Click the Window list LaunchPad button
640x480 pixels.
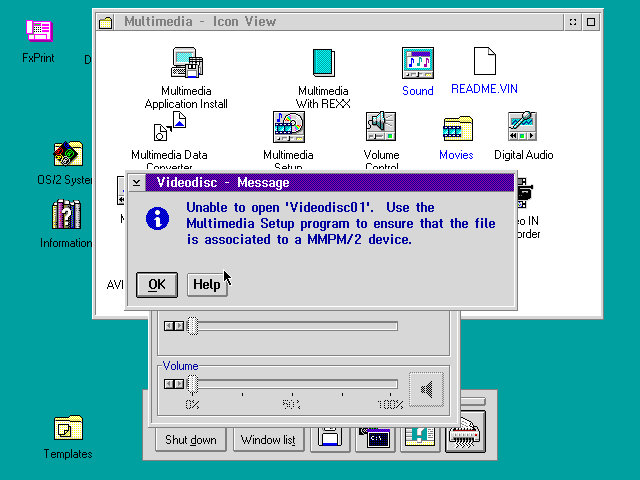pyautogui.click(x=268, y=440)
